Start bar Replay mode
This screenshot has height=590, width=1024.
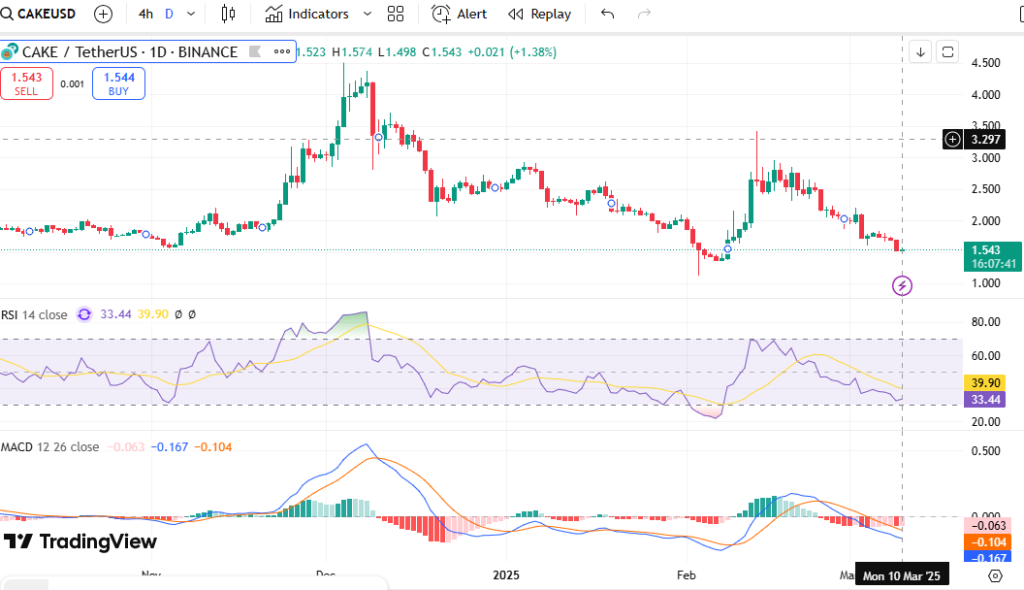pyautogui.click(x=539, y=14)
